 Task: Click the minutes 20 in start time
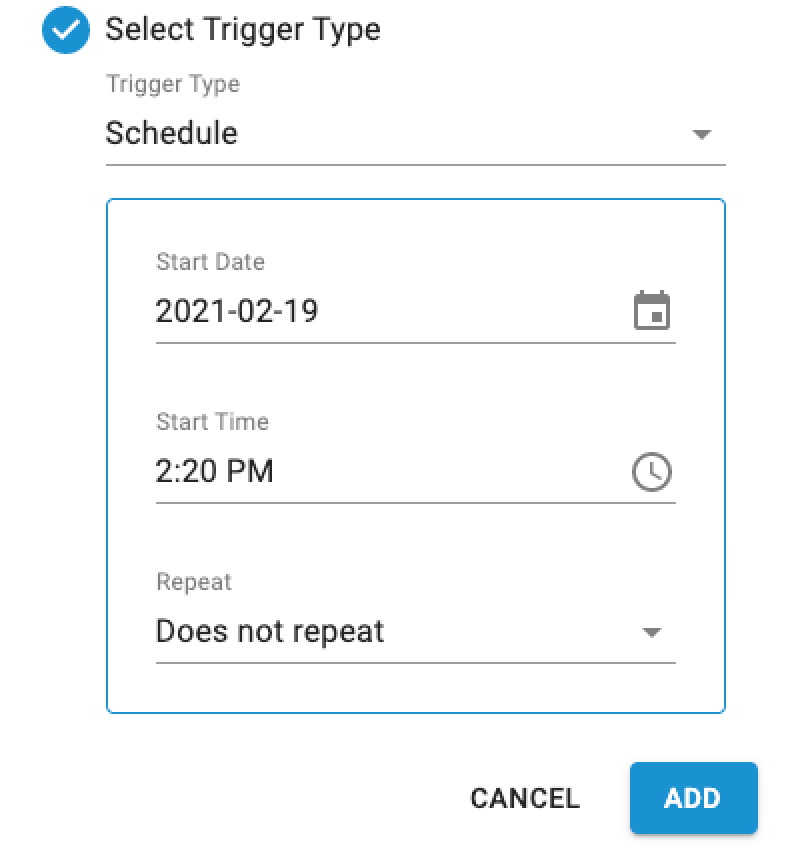pos(200,471)
